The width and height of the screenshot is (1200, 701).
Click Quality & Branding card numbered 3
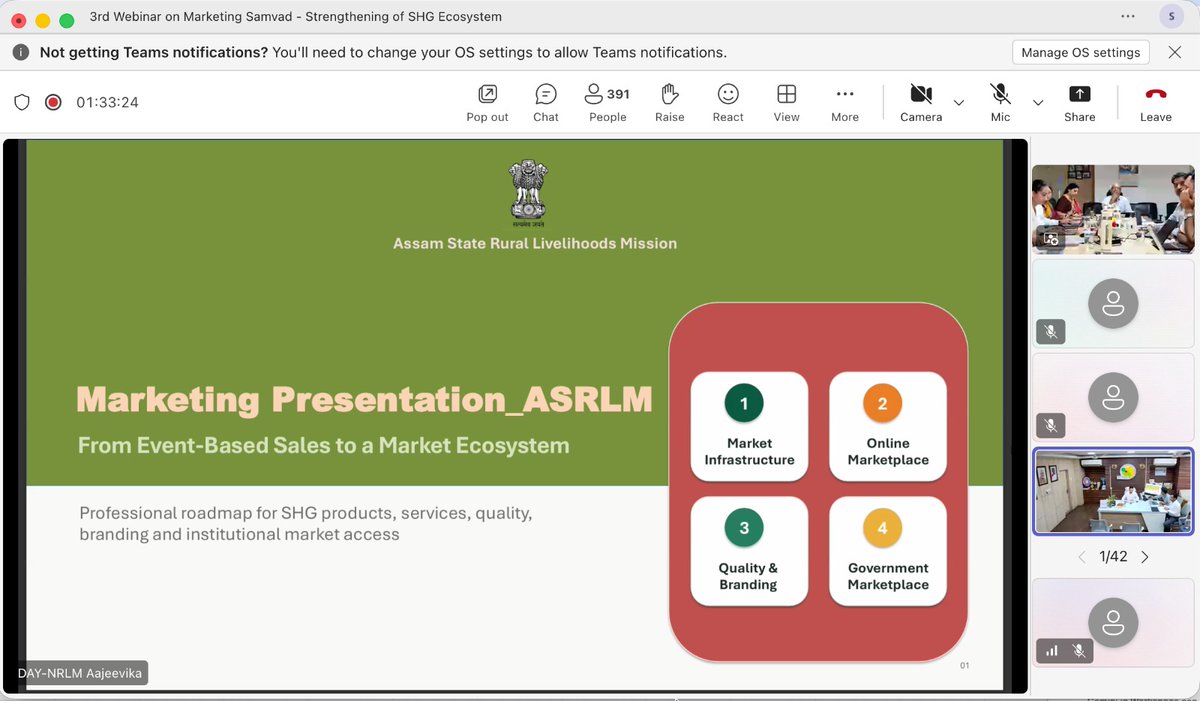749,551
